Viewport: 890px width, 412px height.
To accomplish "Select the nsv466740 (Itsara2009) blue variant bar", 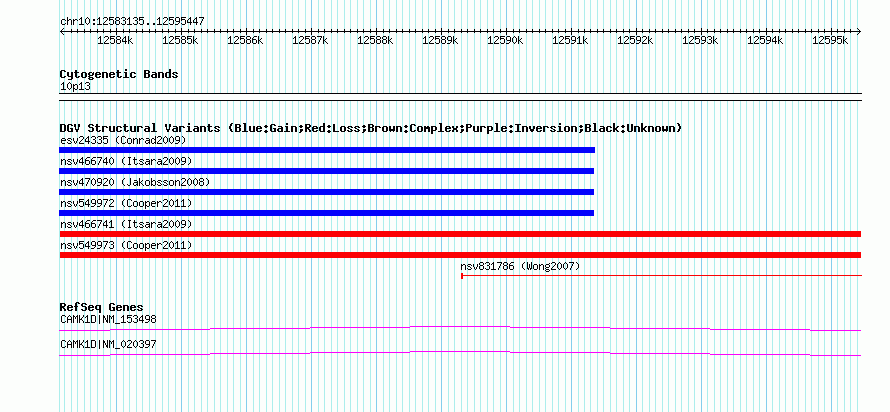I will click(x=326, y=171).
